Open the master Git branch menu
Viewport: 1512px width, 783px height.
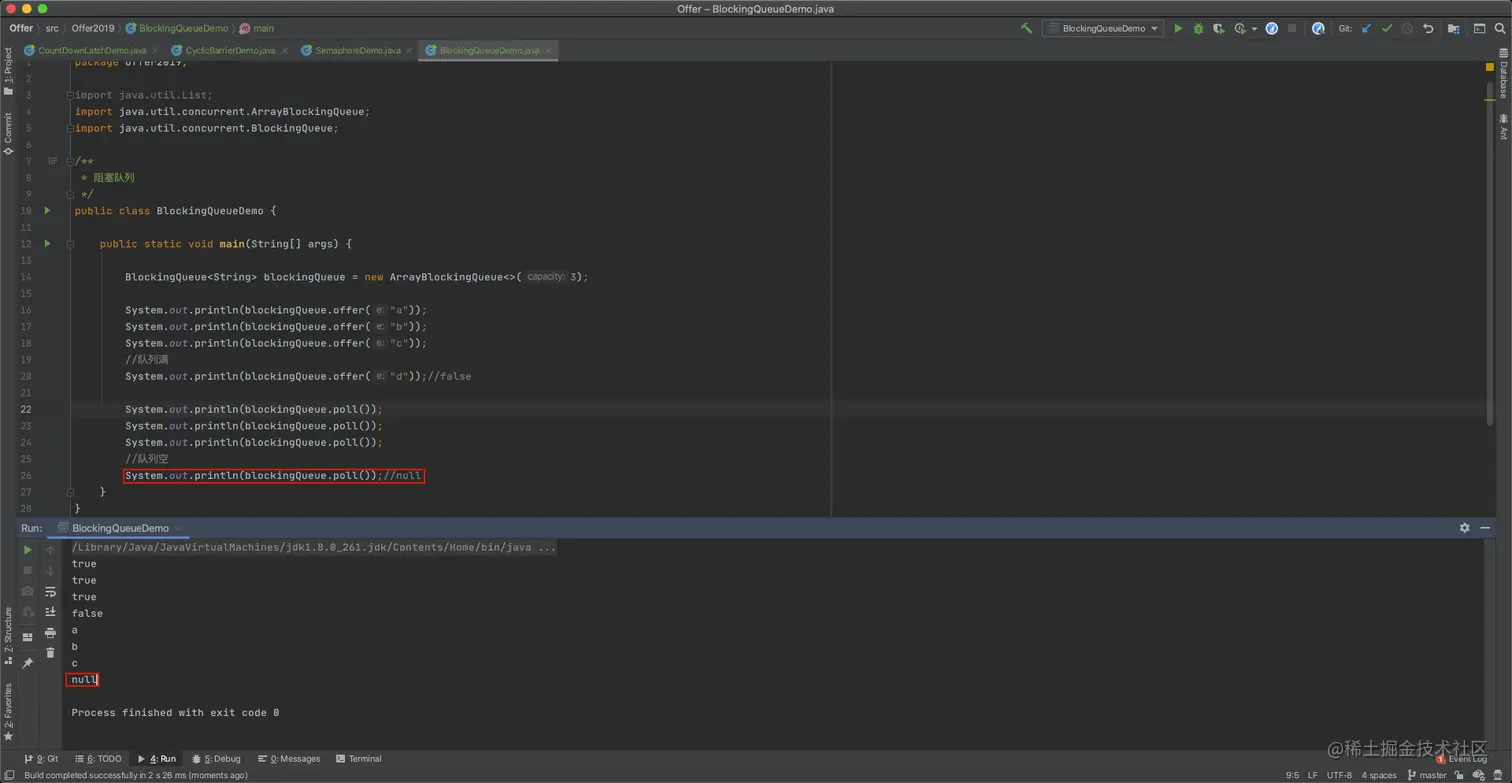pos(1426,775)
